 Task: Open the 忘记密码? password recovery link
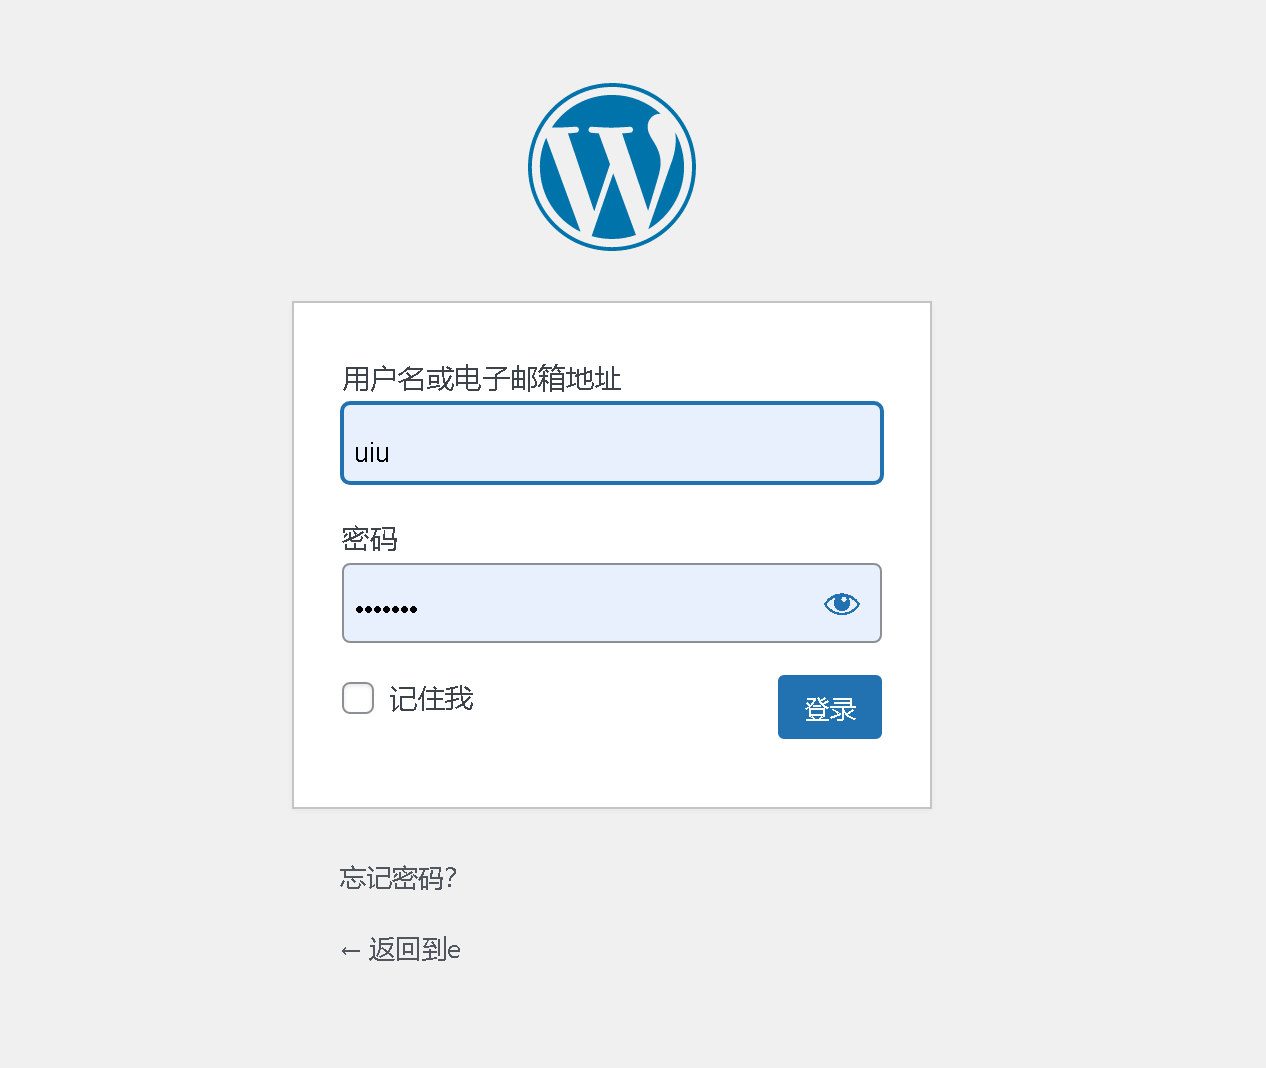click(397, 879)
